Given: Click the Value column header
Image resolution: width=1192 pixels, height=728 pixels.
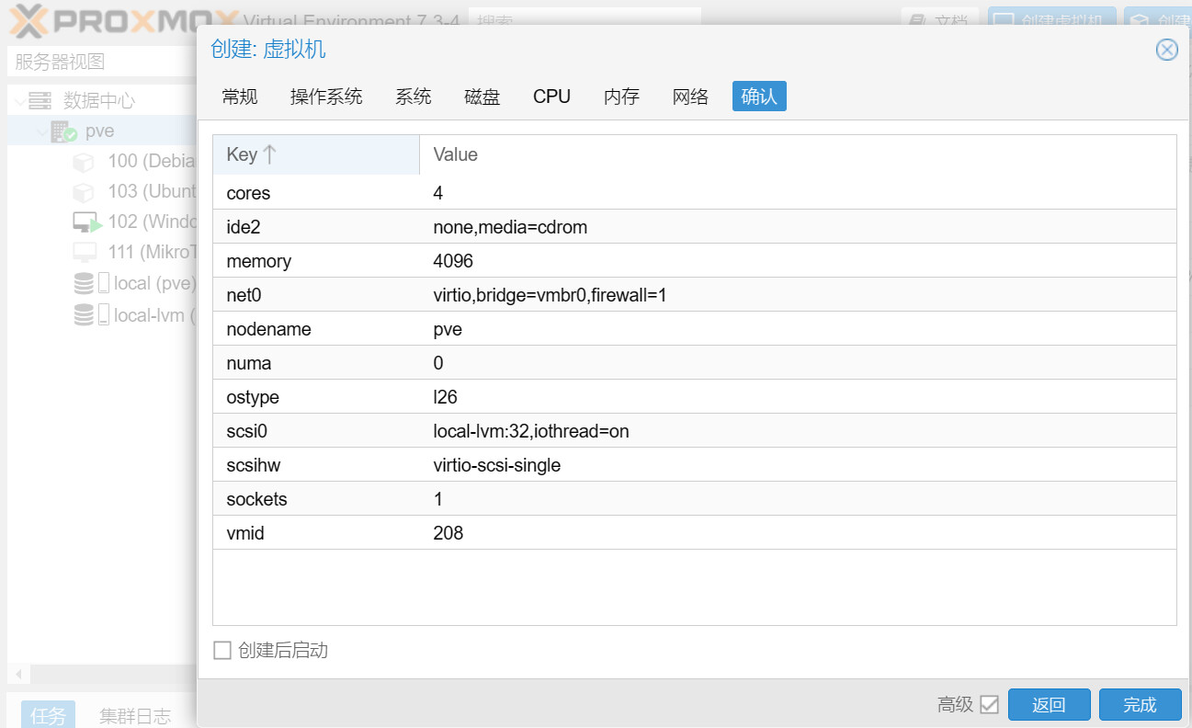Looking at the screenshot, I should click(797, 155).
